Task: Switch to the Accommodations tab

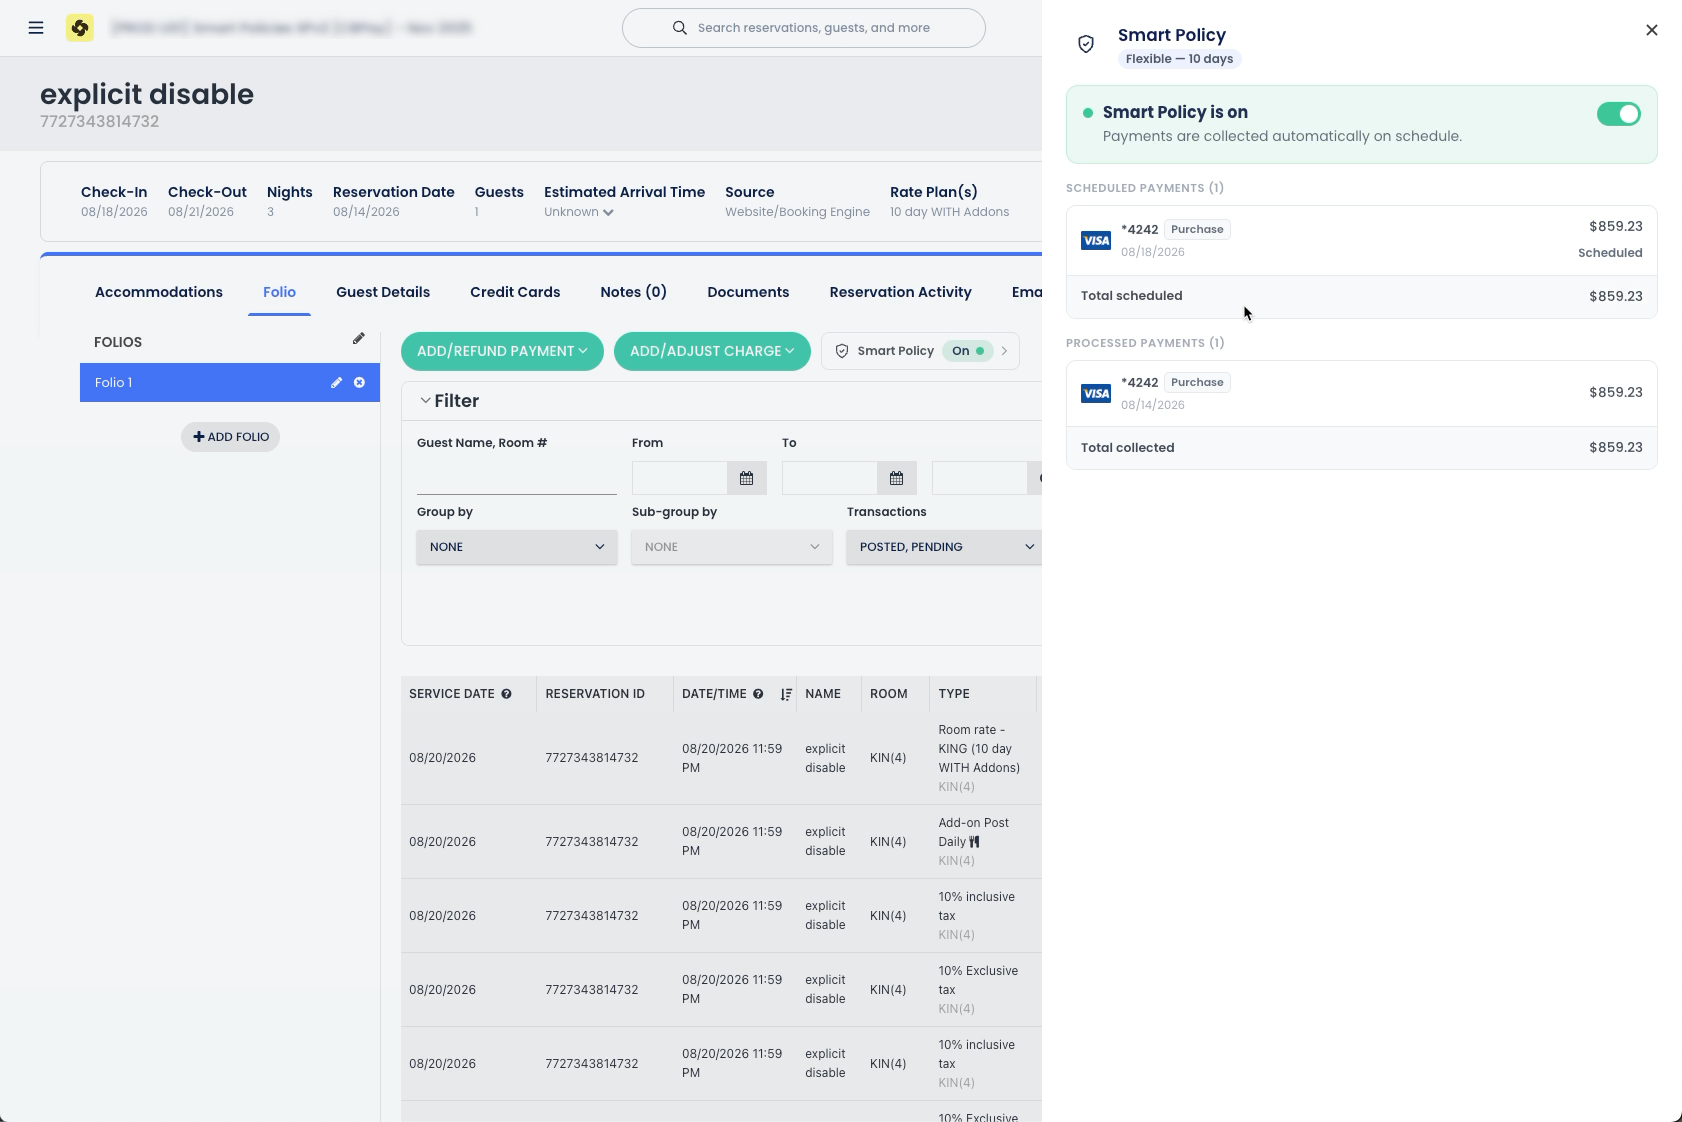Action: coord(159,292)
